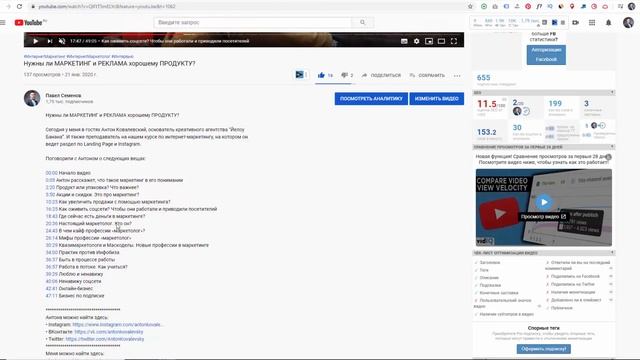
Task: Open the YouTube account avatar menu
Action: click(629, 22)
